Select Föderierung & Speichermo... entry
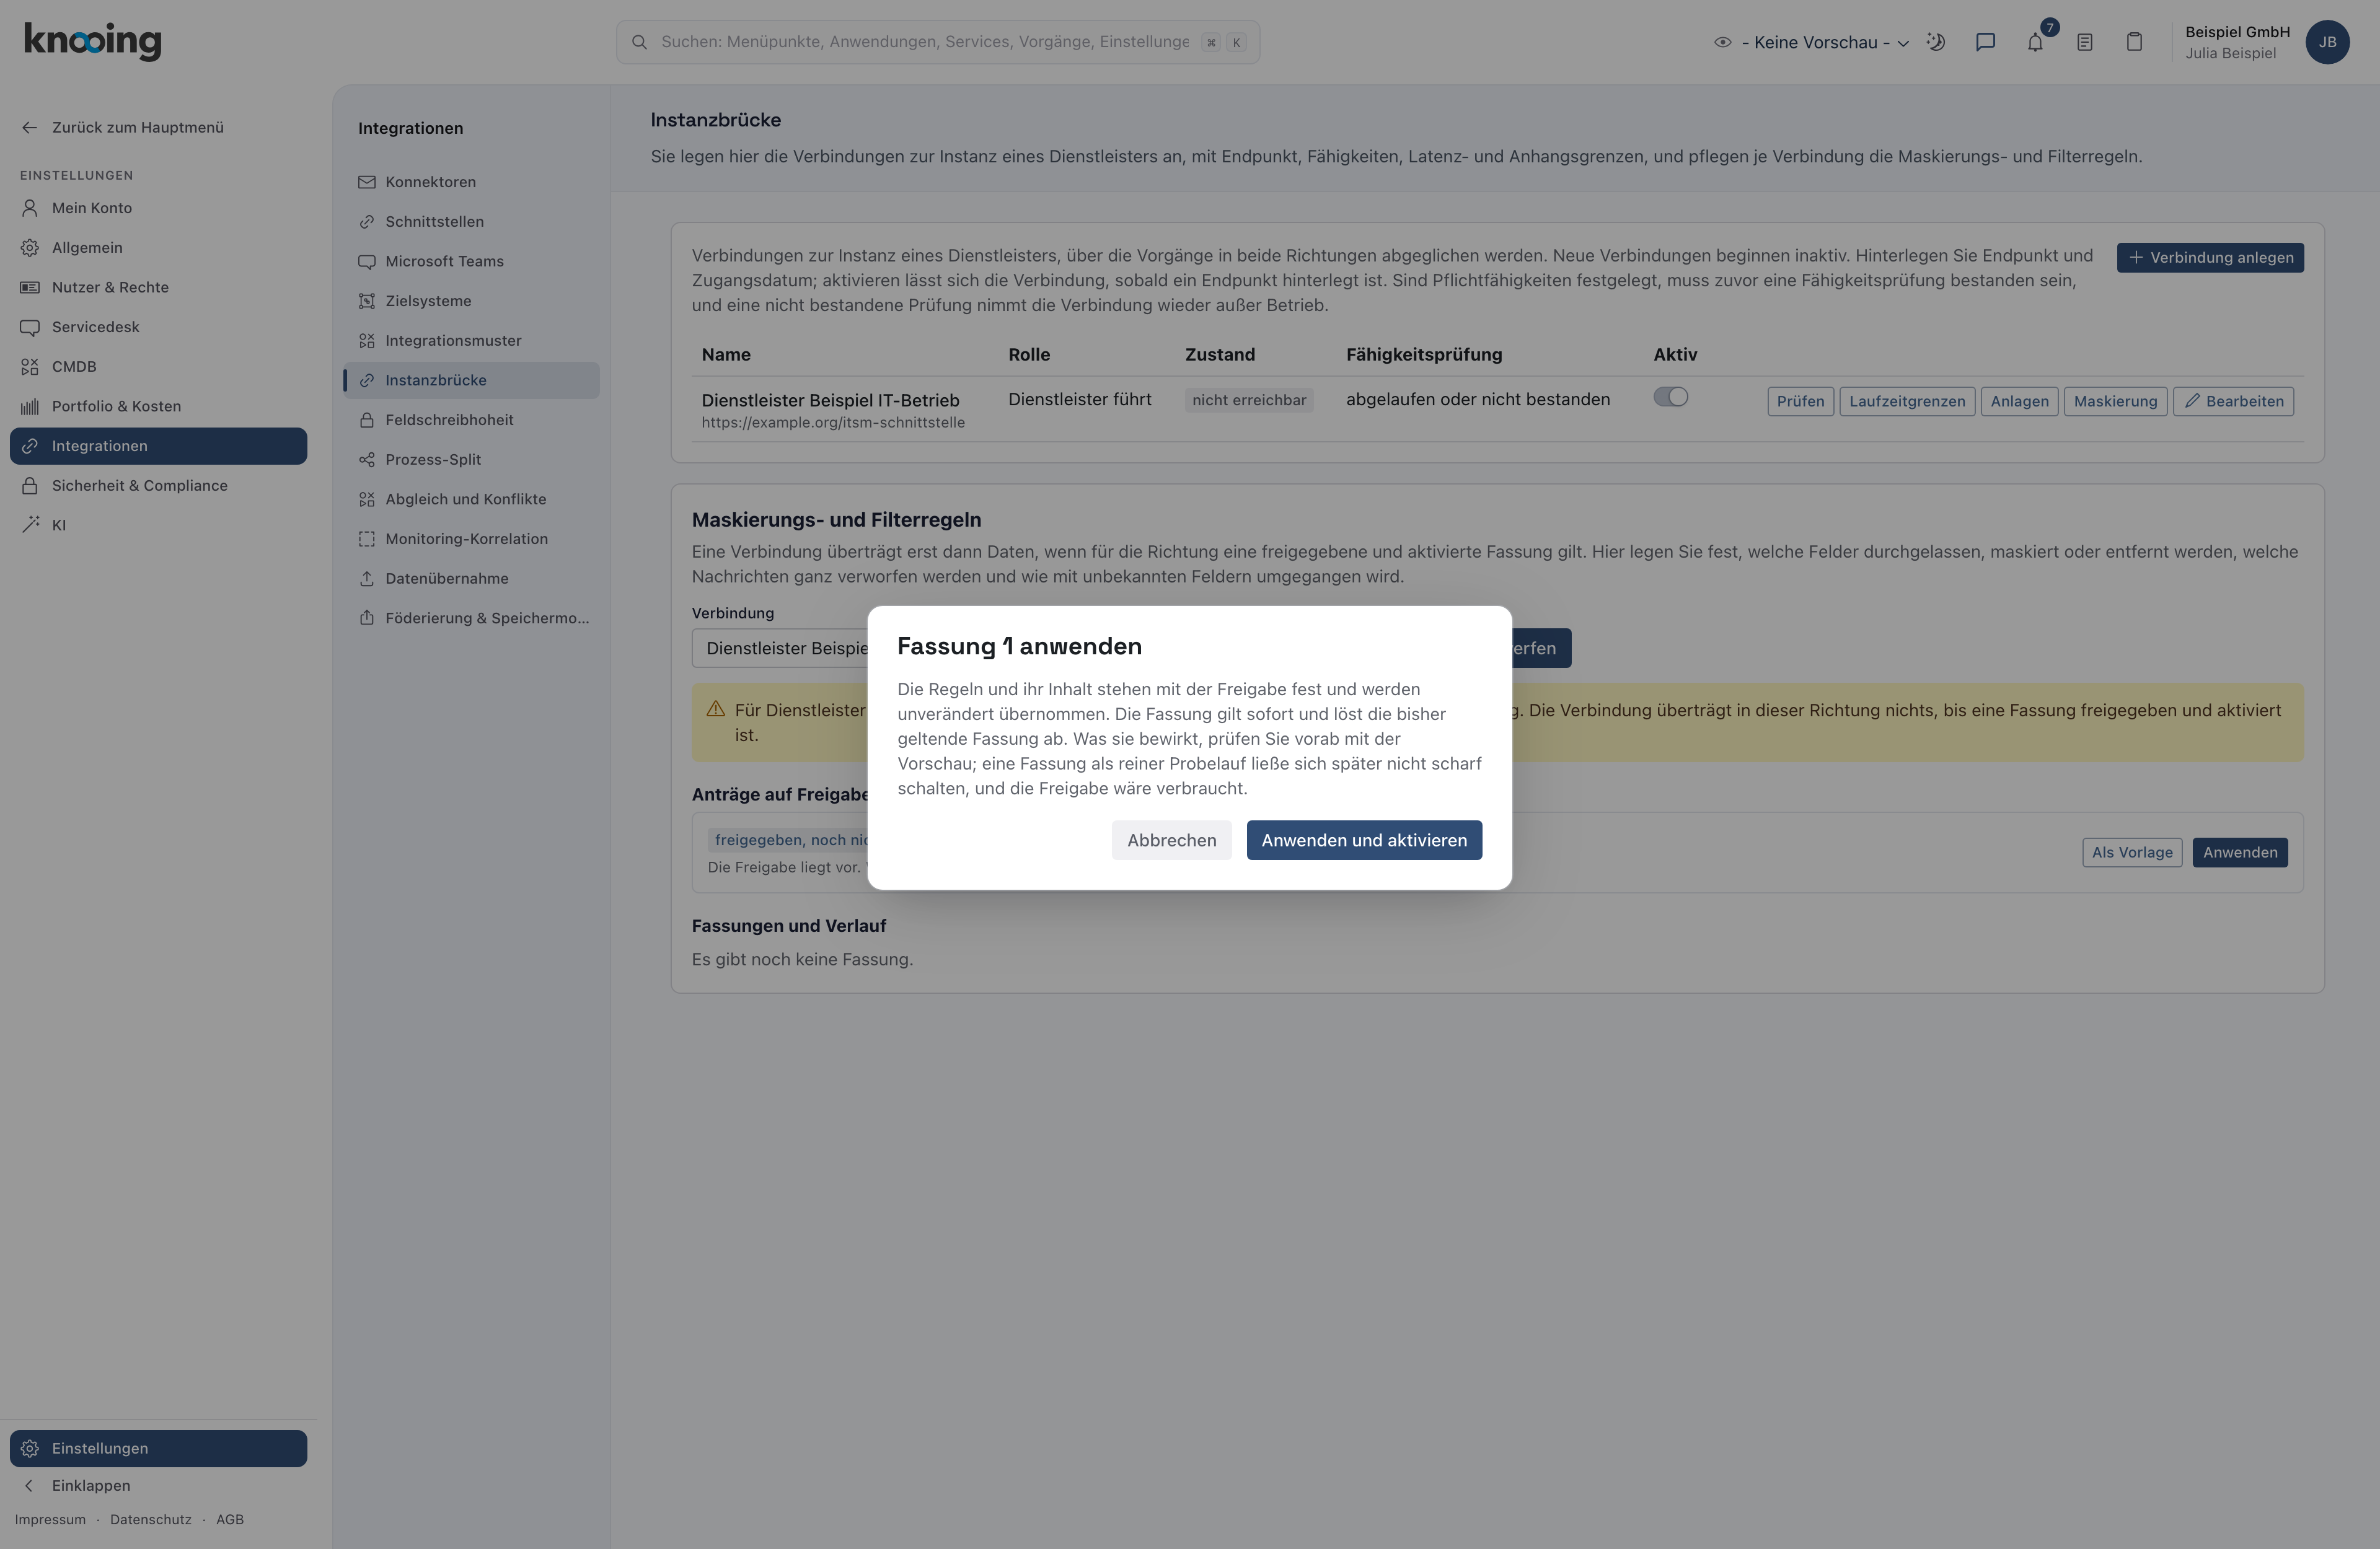 click(x=471, y=618)
